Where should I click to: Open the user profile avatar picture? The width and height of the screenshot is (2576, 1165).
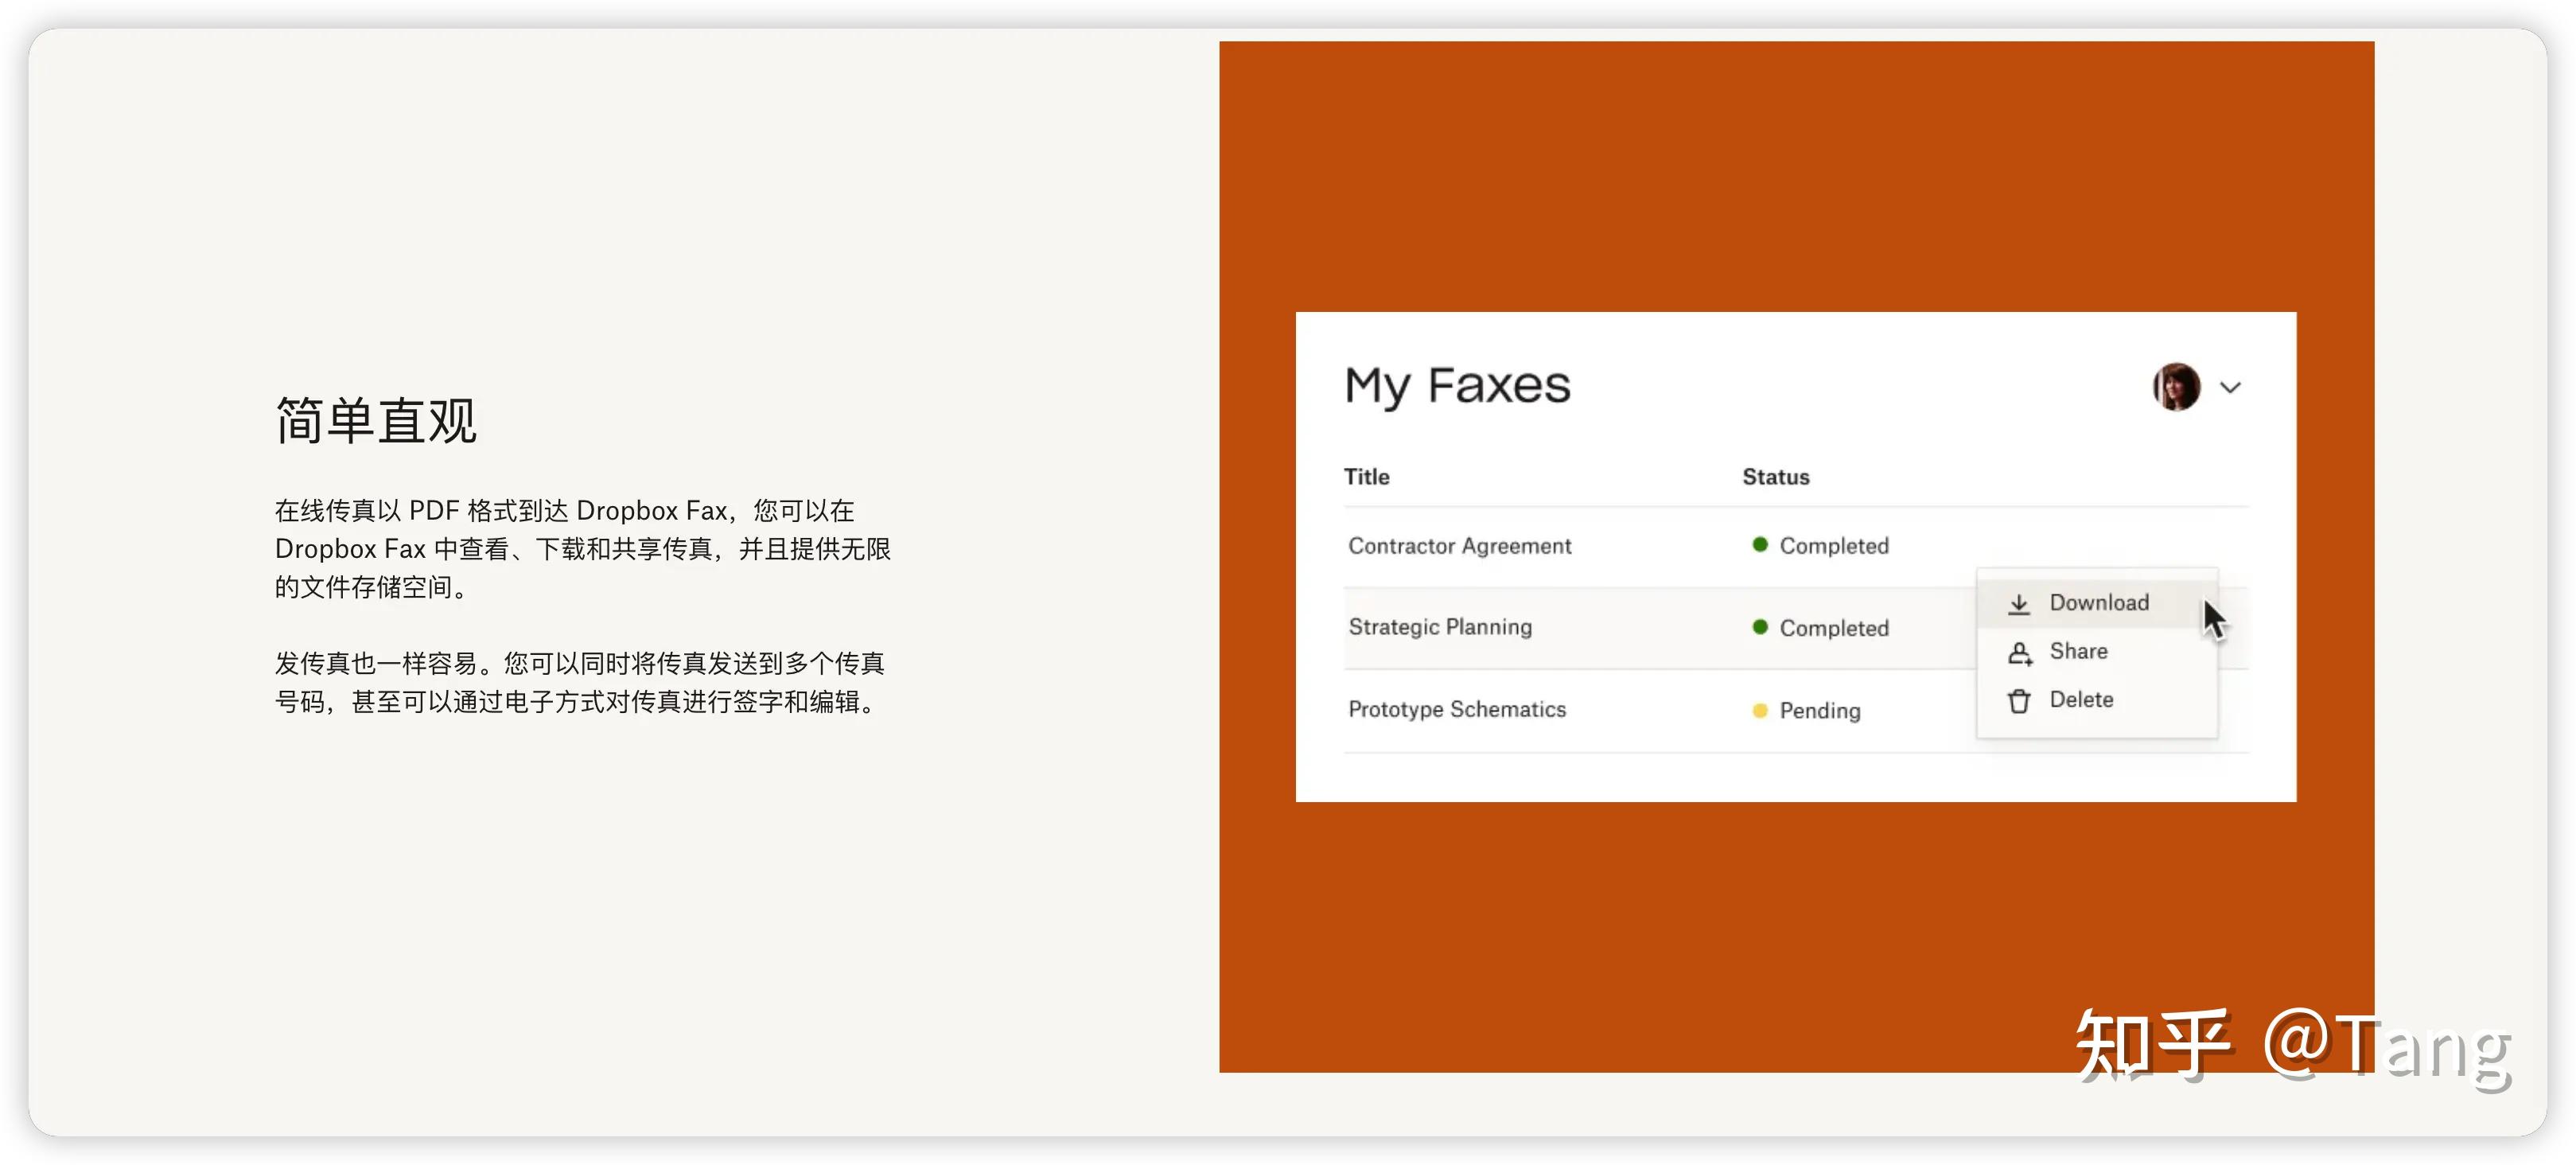2180,387
